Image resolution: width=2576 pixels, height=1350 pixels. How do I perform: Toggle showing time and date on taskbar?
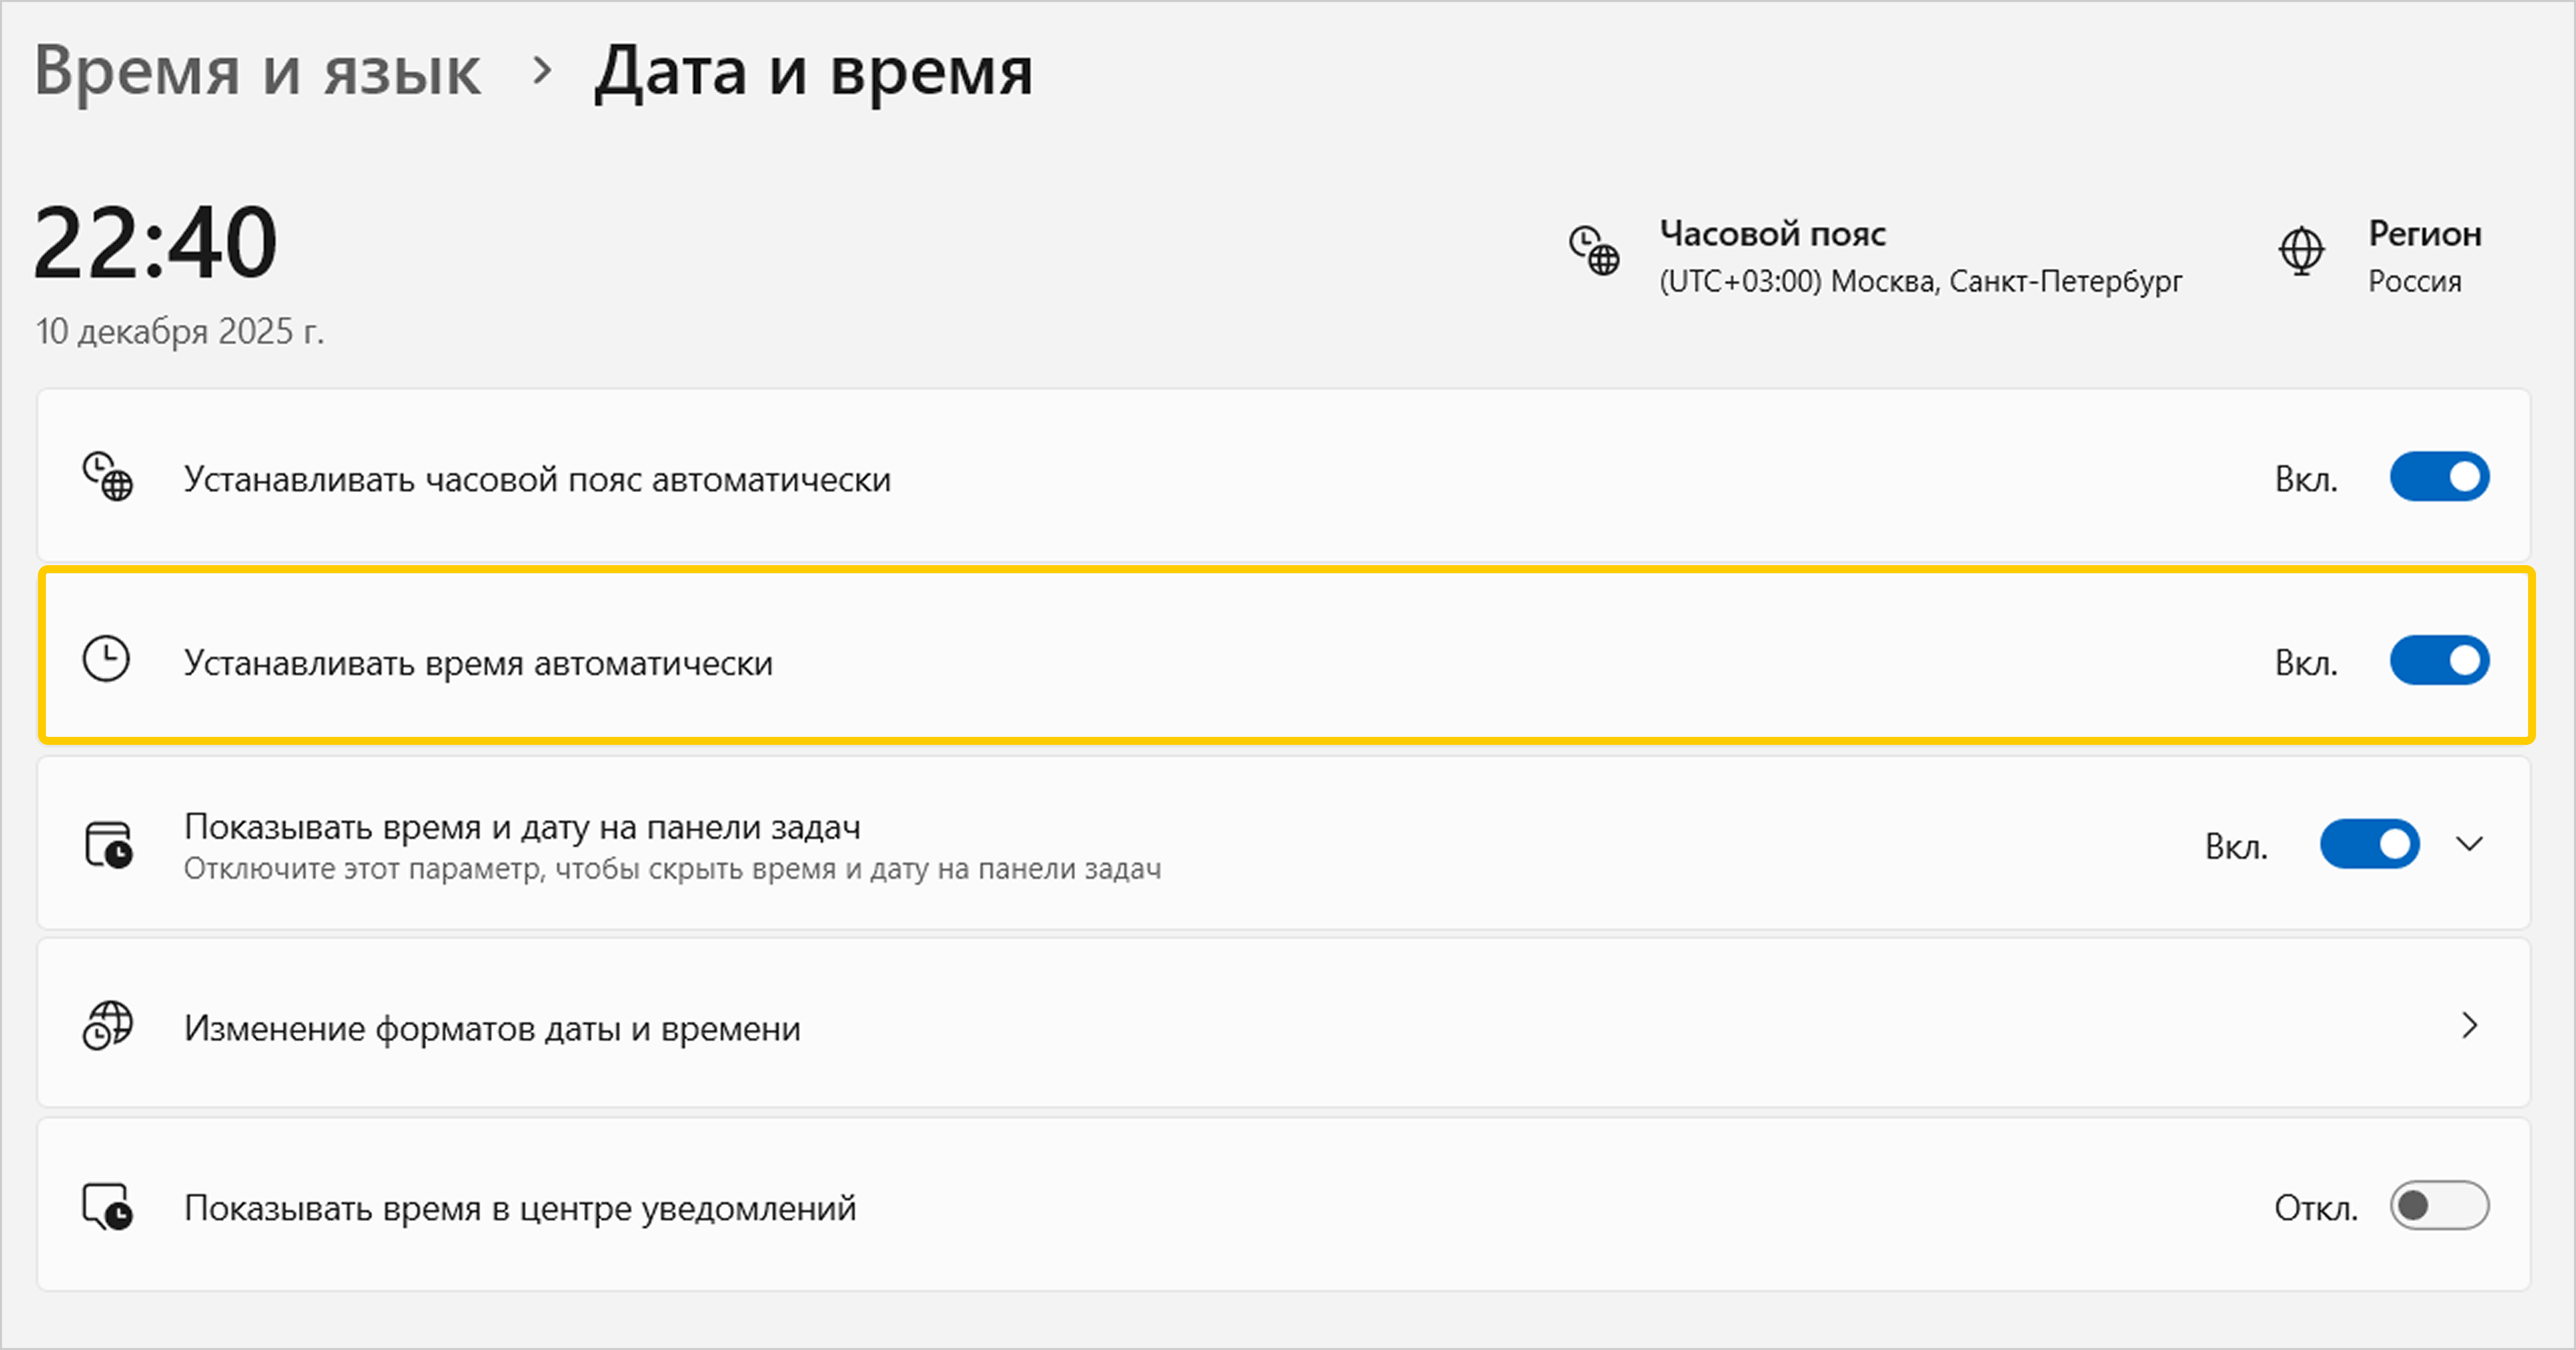[x=2369, y=845]
